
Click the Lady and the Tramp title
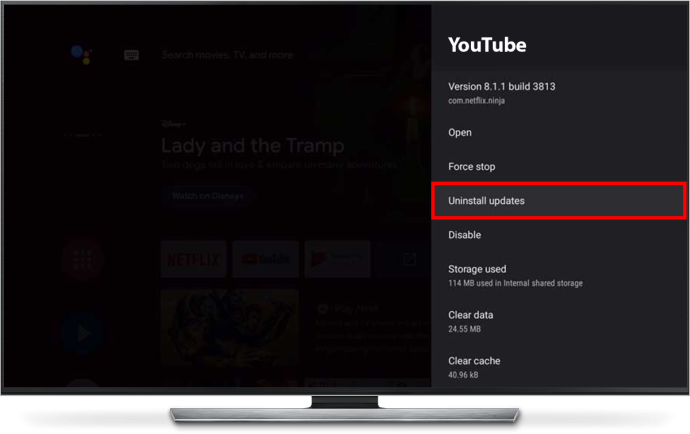point(253,146)
